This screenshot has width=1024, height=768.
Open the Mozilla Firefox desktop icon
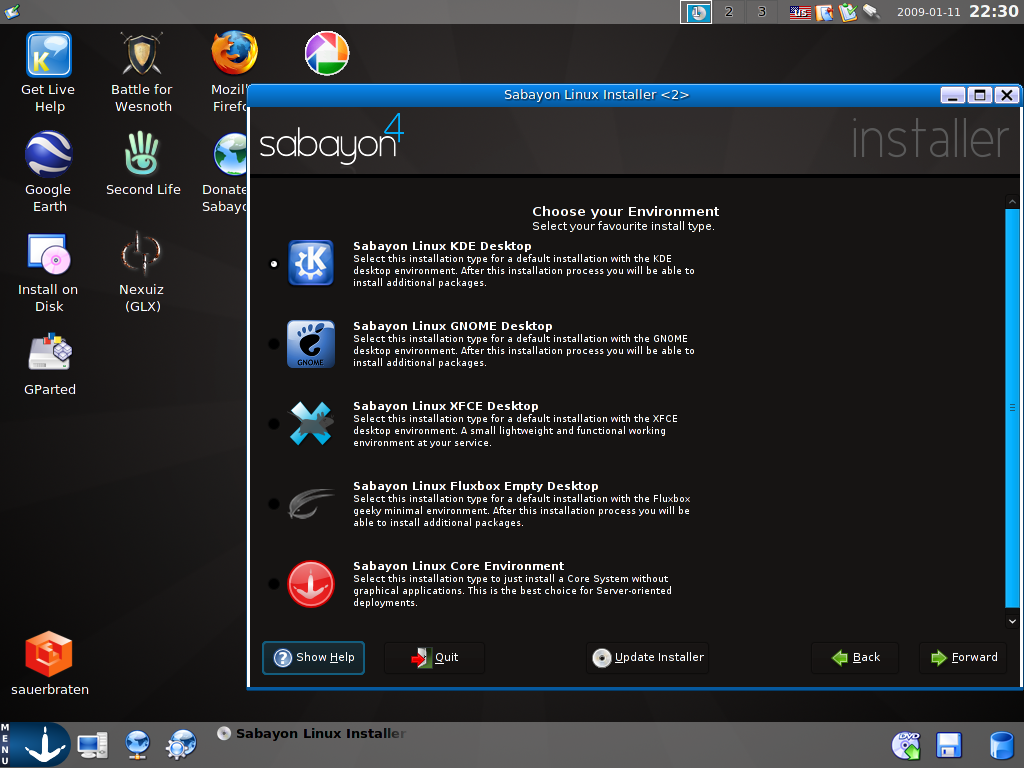click(234, 54)
